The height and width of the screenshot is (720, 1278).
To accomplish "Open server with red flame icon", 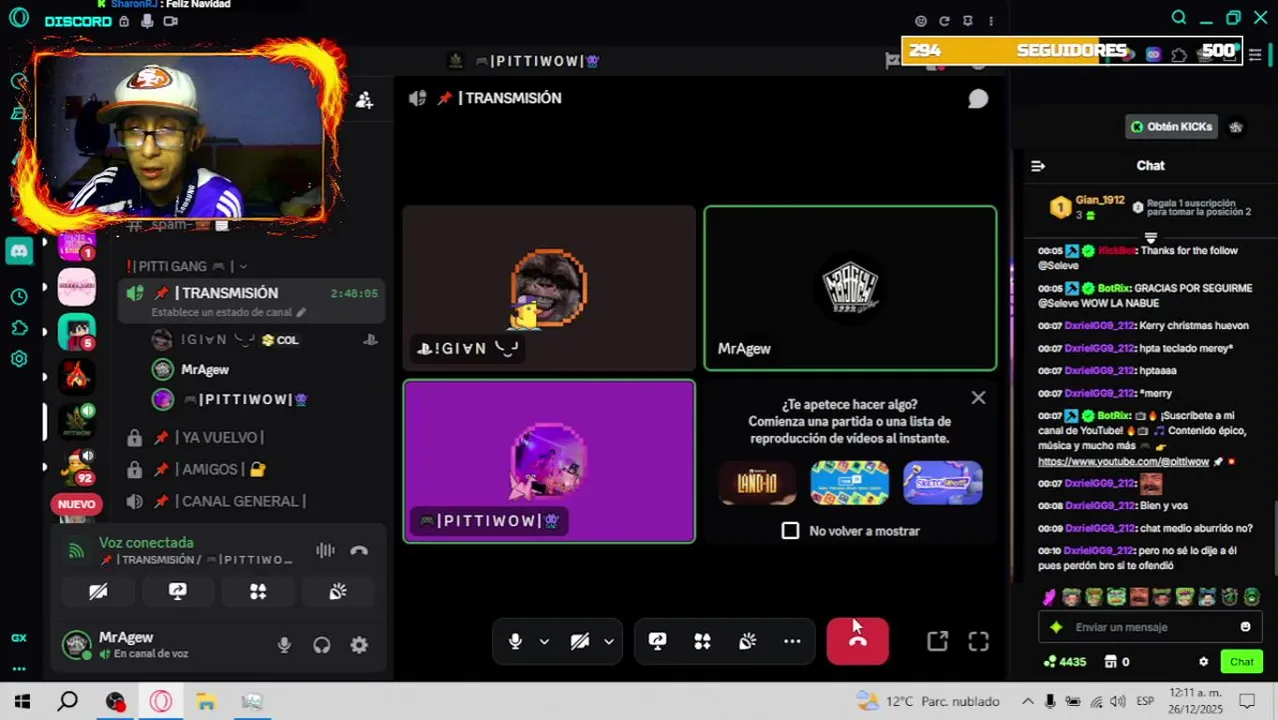I will click(77, 376).
